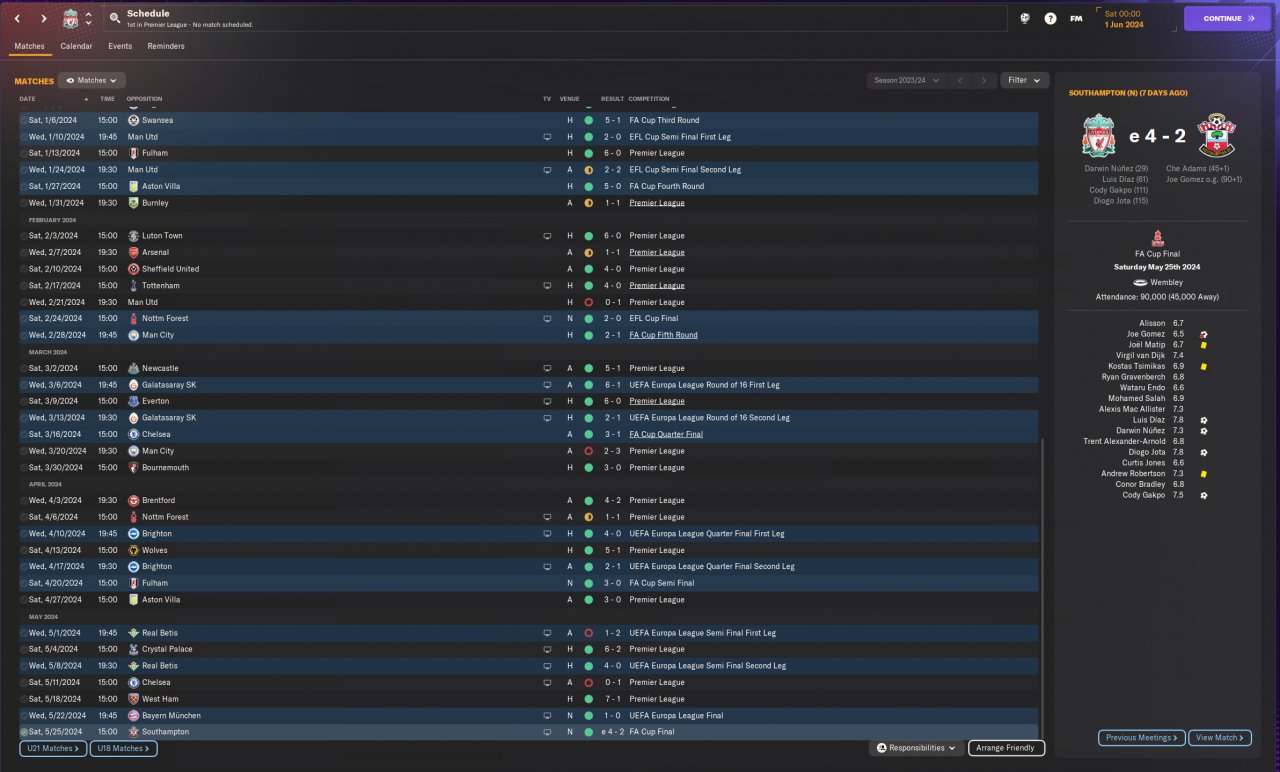This screenshot has width=1280, height=772.
Task: Open the Season 2023/24 dropdown
Action: coord(906,80)
